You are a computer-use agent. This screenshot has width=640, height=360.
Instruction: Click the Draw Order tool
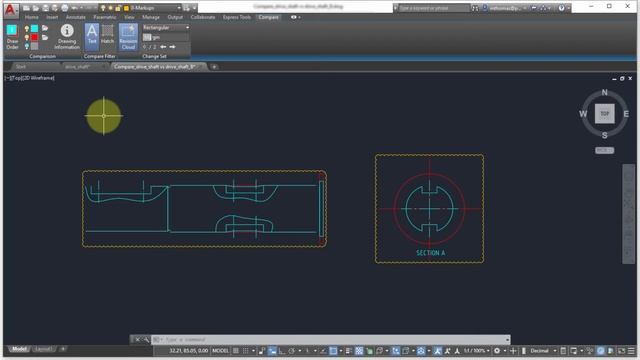point(12,37)
